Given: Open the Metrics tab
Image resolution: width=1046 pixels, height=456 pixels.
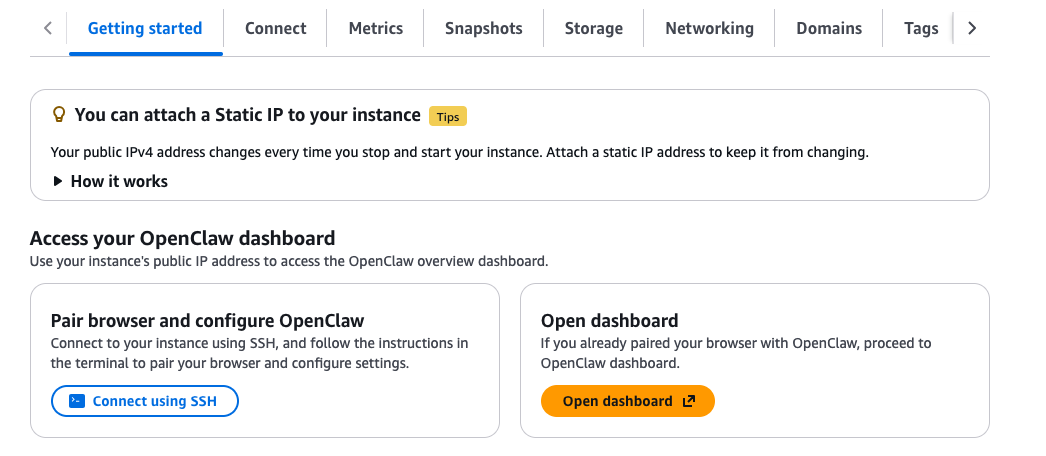Looking at the screenshot, I should pyautogui.click(x=376, y=28).
